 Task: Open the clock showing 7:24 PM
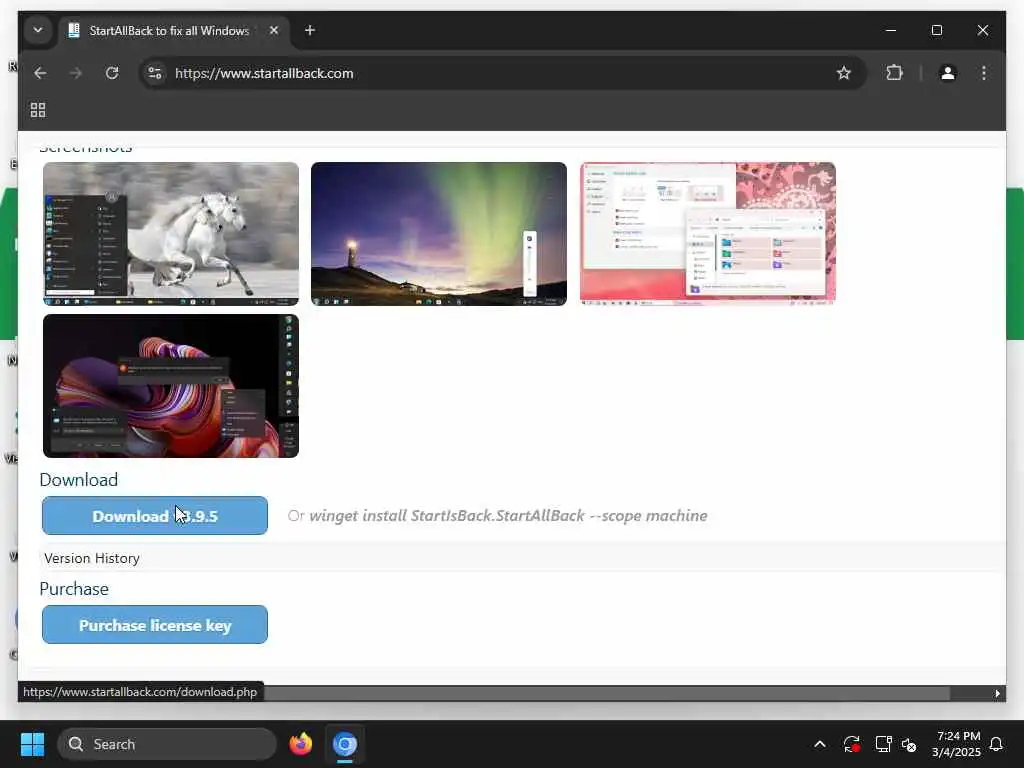pos(957,744)
